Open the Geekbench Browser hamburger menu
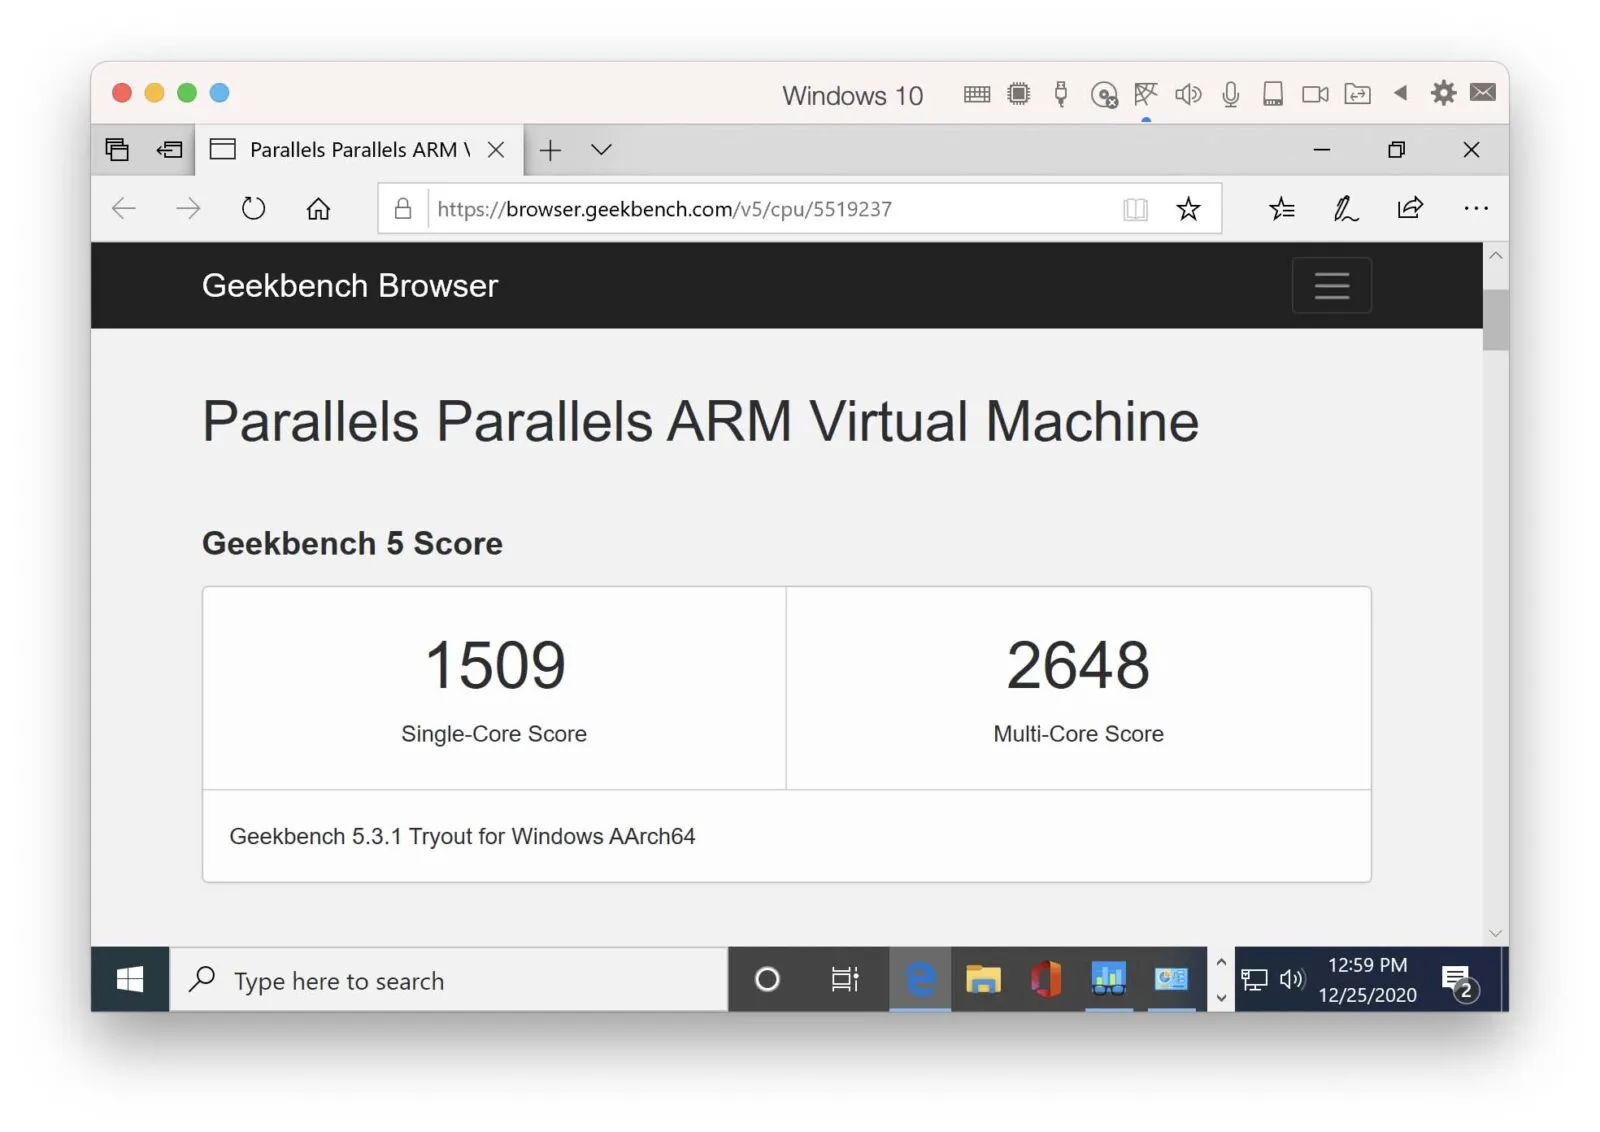The width and height of the screenshot is (1600, 1132). point(1331,286)
